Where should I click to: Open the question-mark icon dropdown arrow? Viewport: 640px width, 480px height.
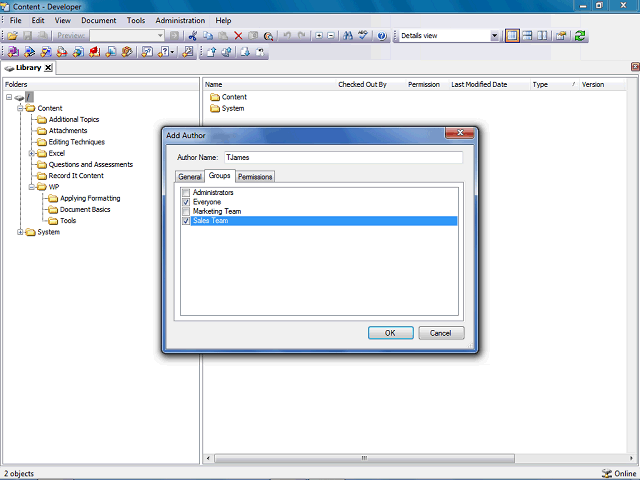[x=173, y=52]
